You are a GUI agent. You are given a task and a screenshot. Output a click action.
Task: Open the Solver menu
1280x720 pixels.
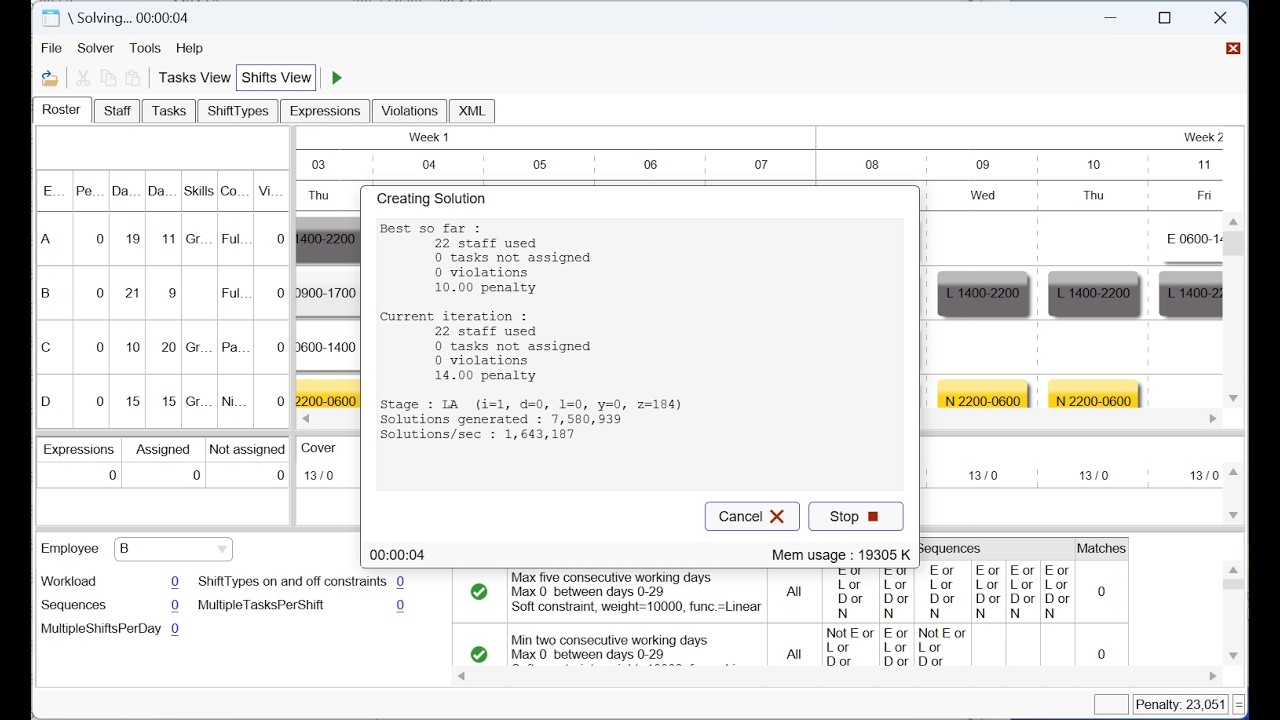pyautogui.click(x=96, y=48)
